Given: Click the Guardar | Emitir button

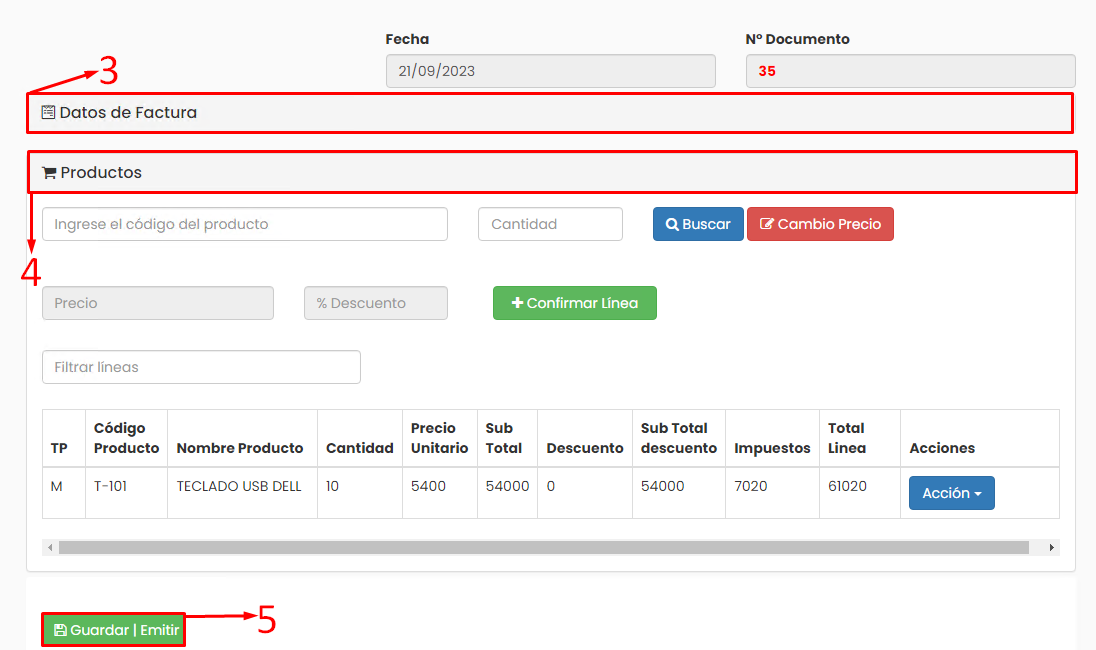Looking at the screenshot, I should [113, 630].
